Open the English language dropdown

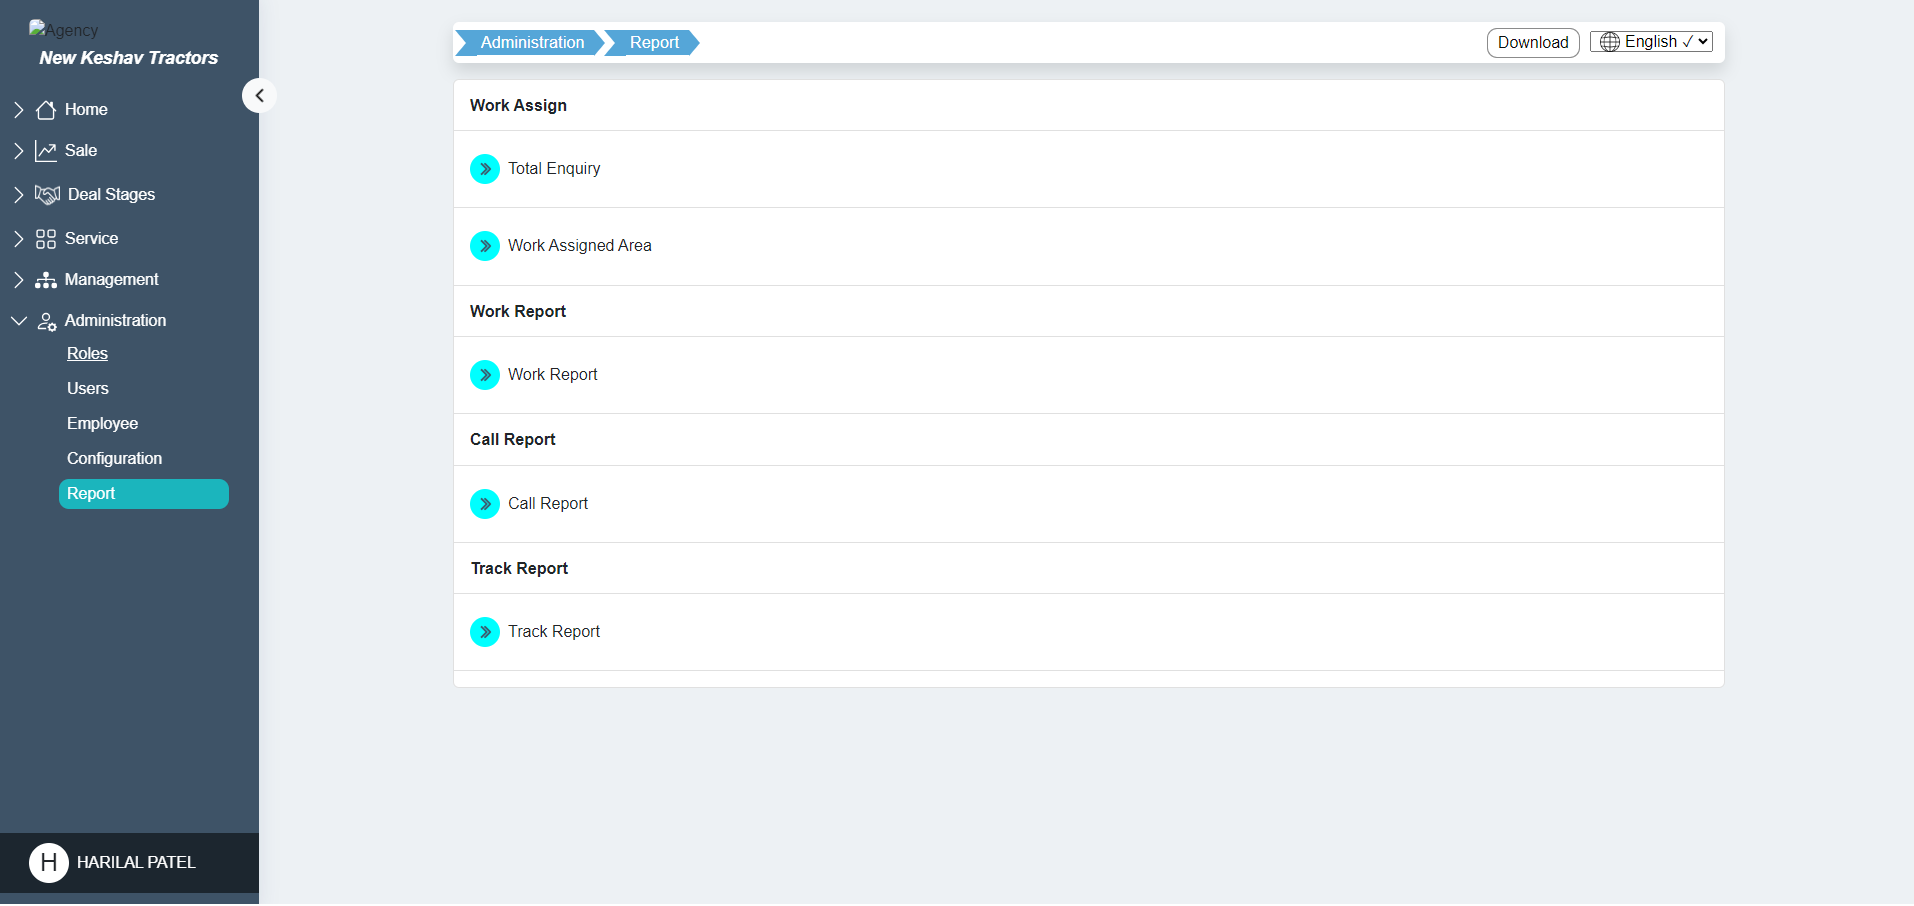coord(1651,42)
